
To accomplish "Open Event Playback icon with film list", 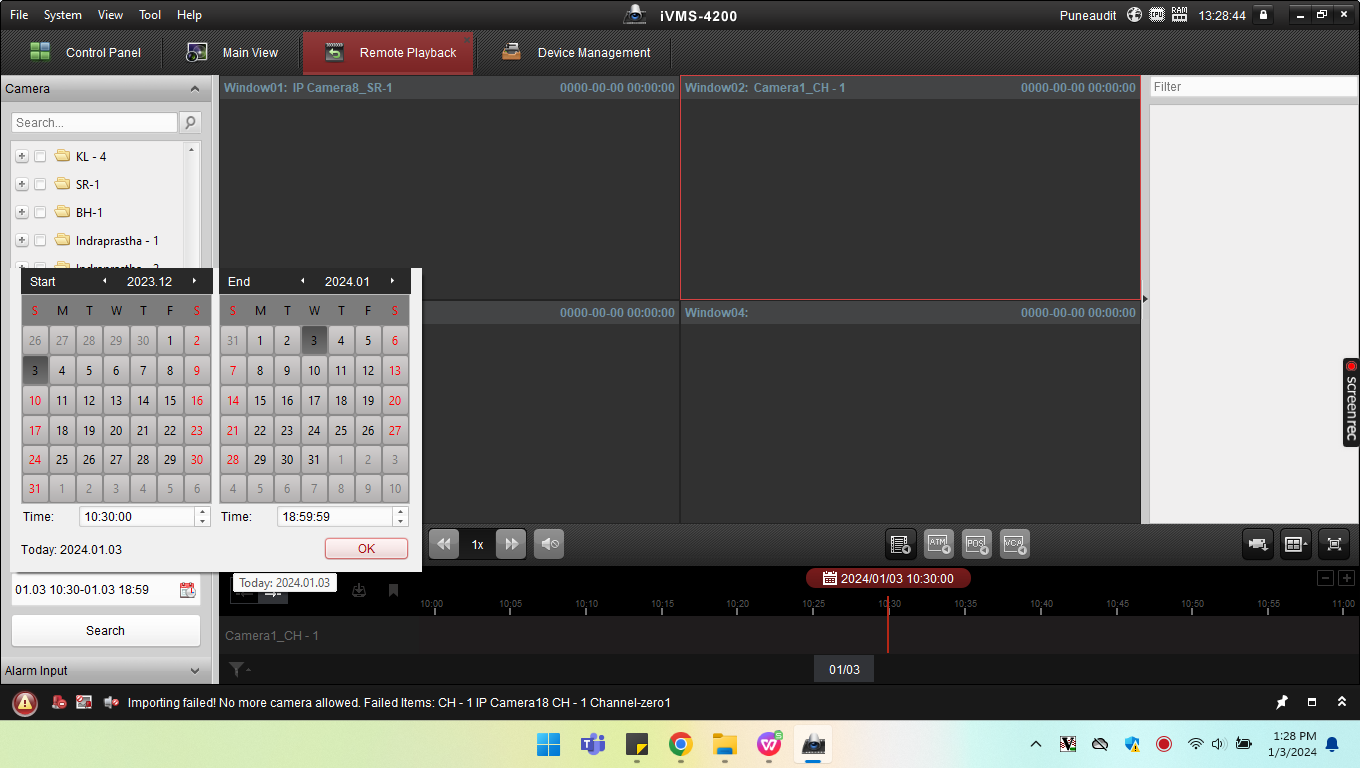I will click(901, 544).
